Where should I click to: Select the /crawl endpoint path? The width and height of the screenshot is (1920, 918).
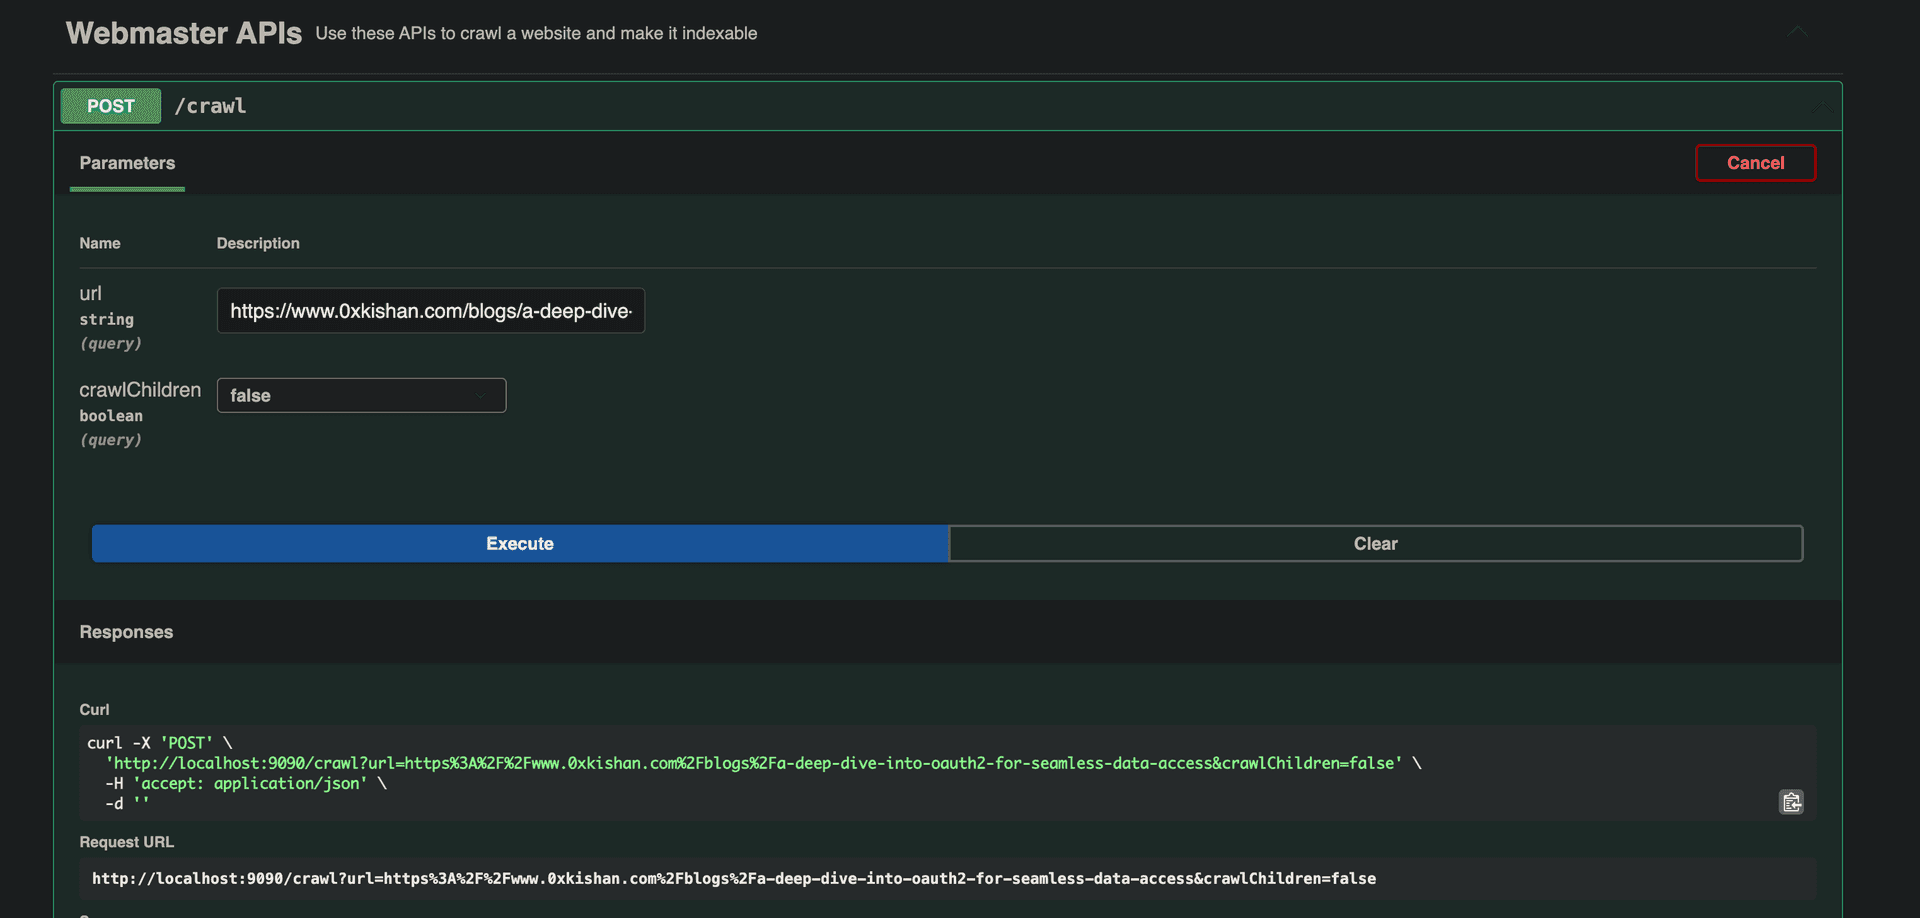point(211,105)
